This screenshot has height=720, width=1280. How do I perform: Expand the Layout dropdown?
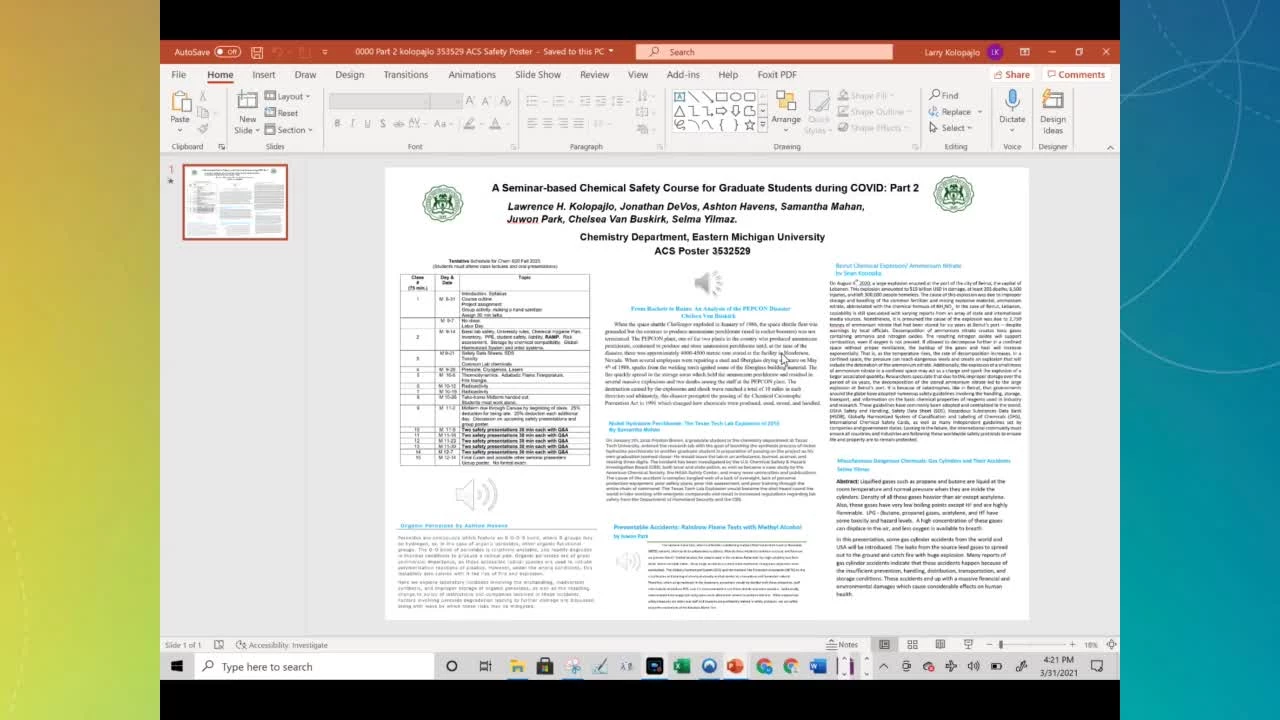tap(288, 97)
